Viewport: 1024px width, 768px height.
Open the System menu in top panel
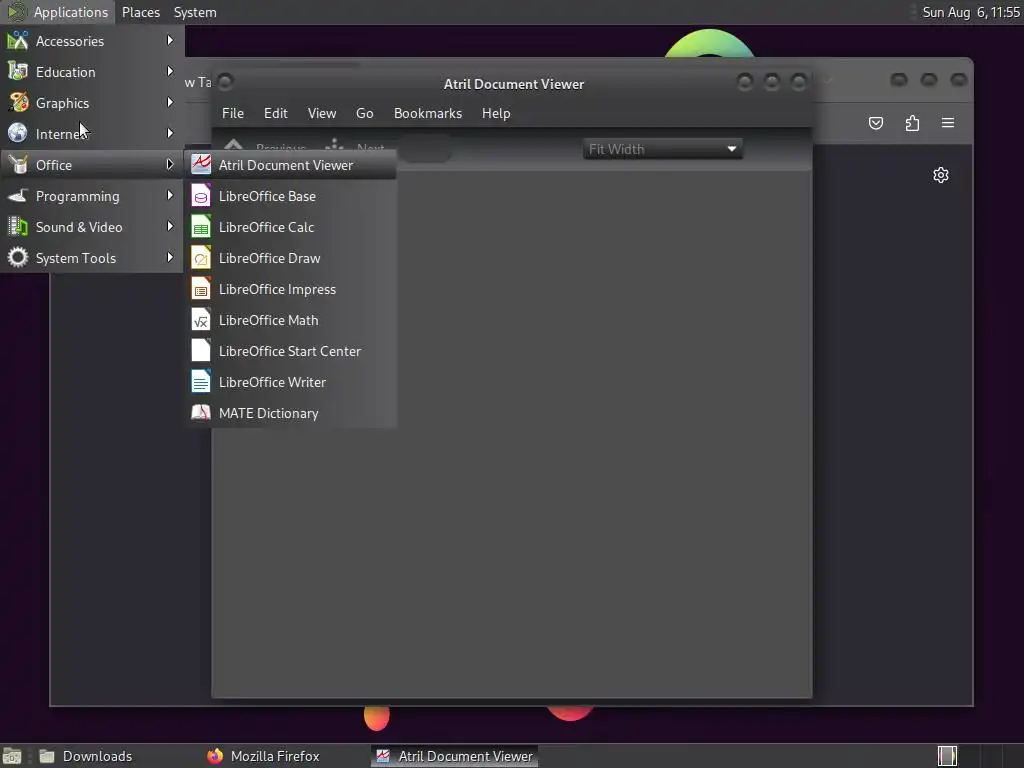195,12
